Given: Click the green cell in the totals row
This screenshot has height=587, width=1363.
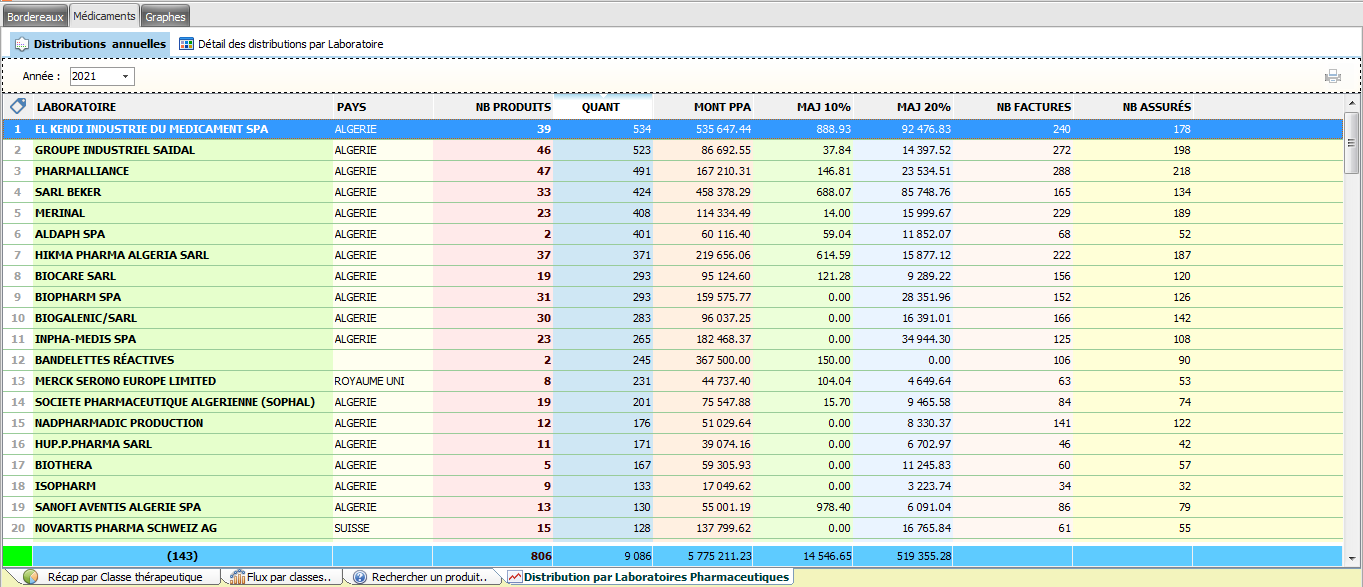Looking at the screenshot, I should [17, 555].
